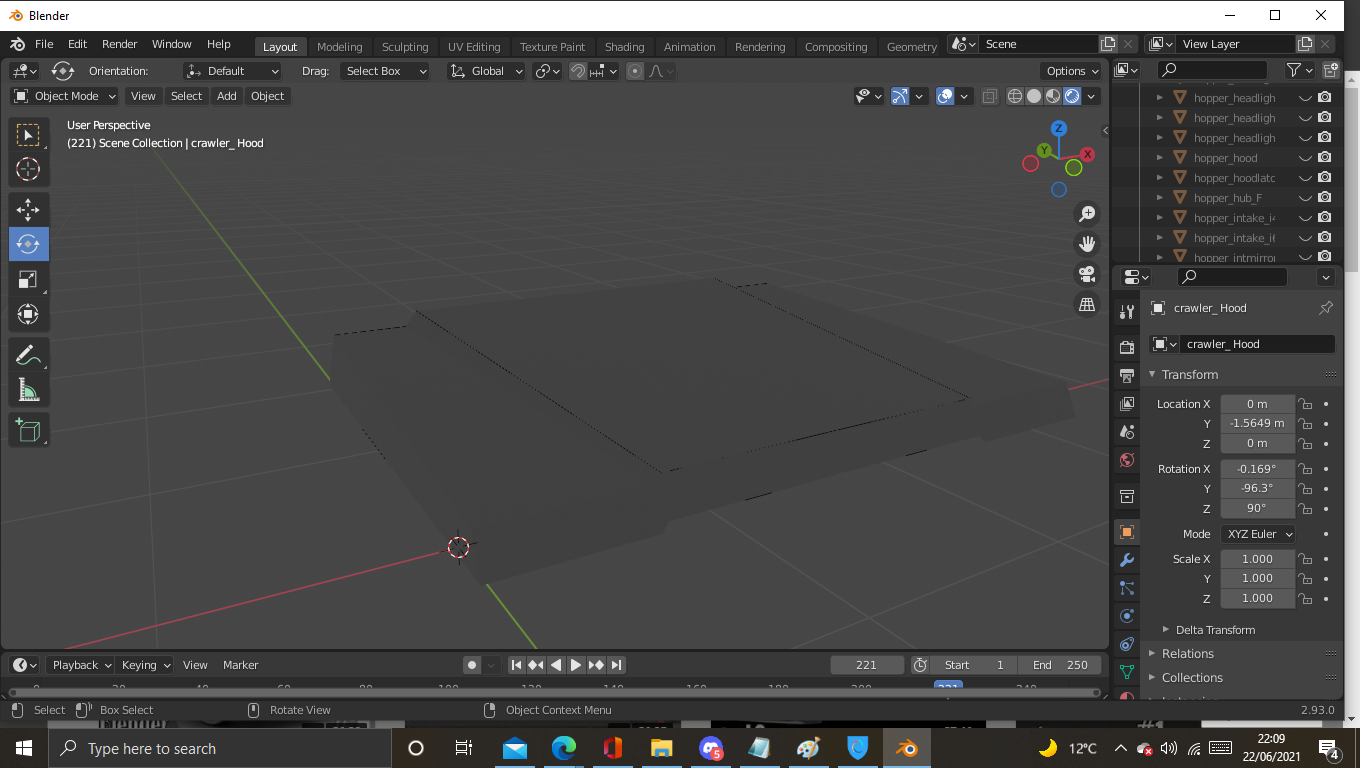Pin the properties editor context
The image size is (1360, 768).
[1326, 308]
